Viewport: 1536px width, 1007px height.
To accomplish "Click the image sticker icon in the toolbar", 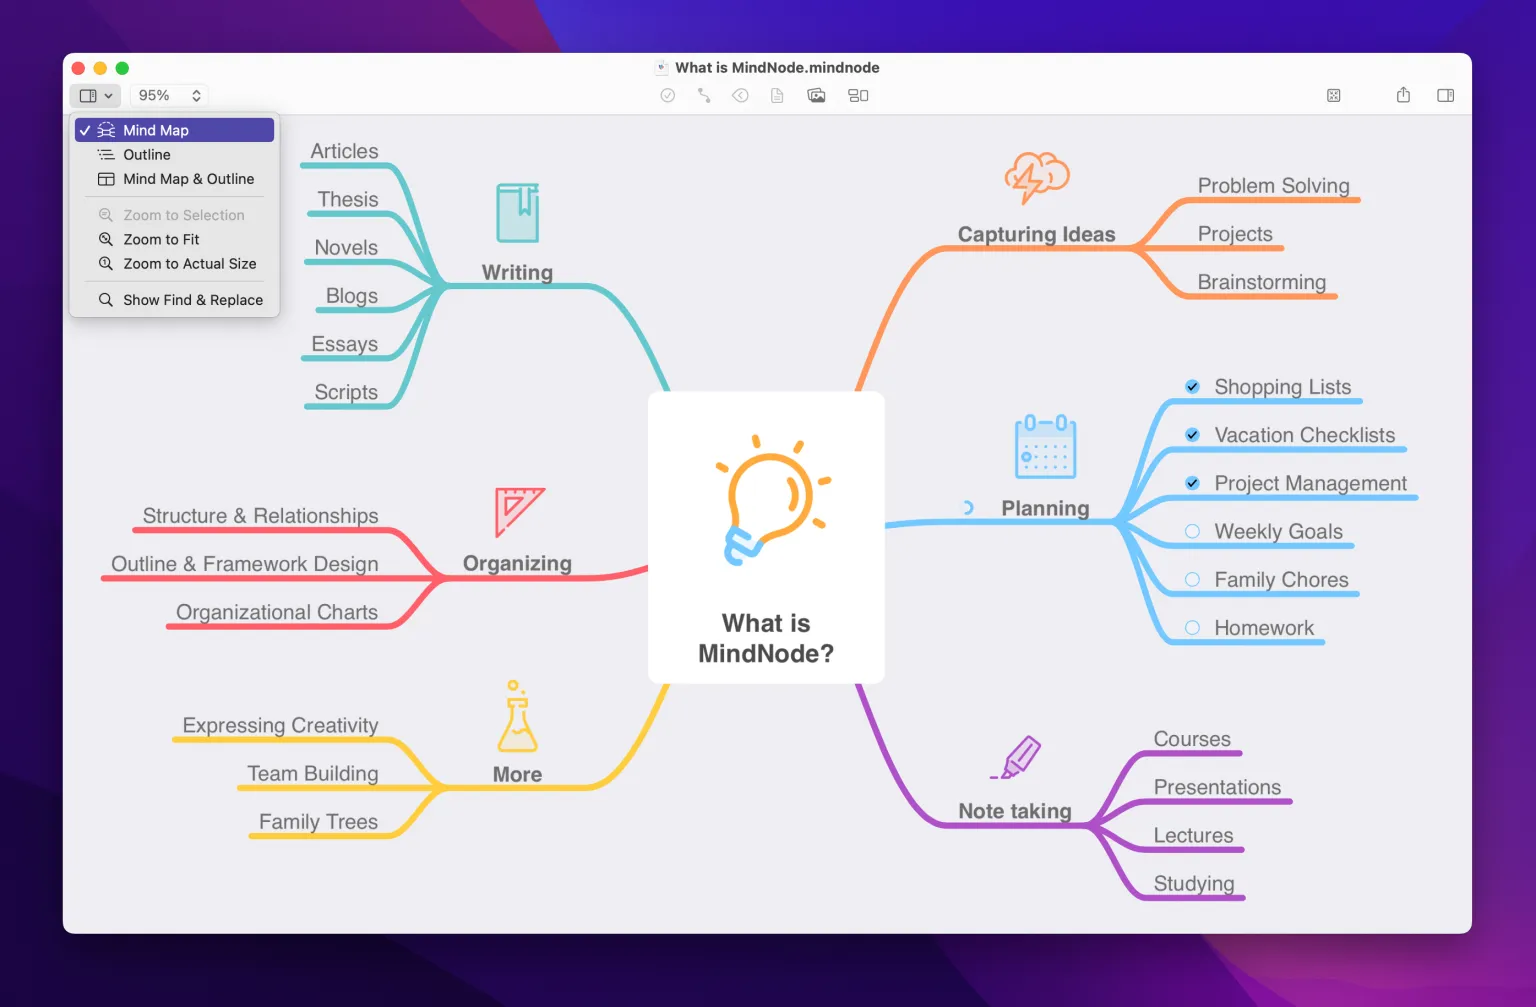I will (816, 95).
